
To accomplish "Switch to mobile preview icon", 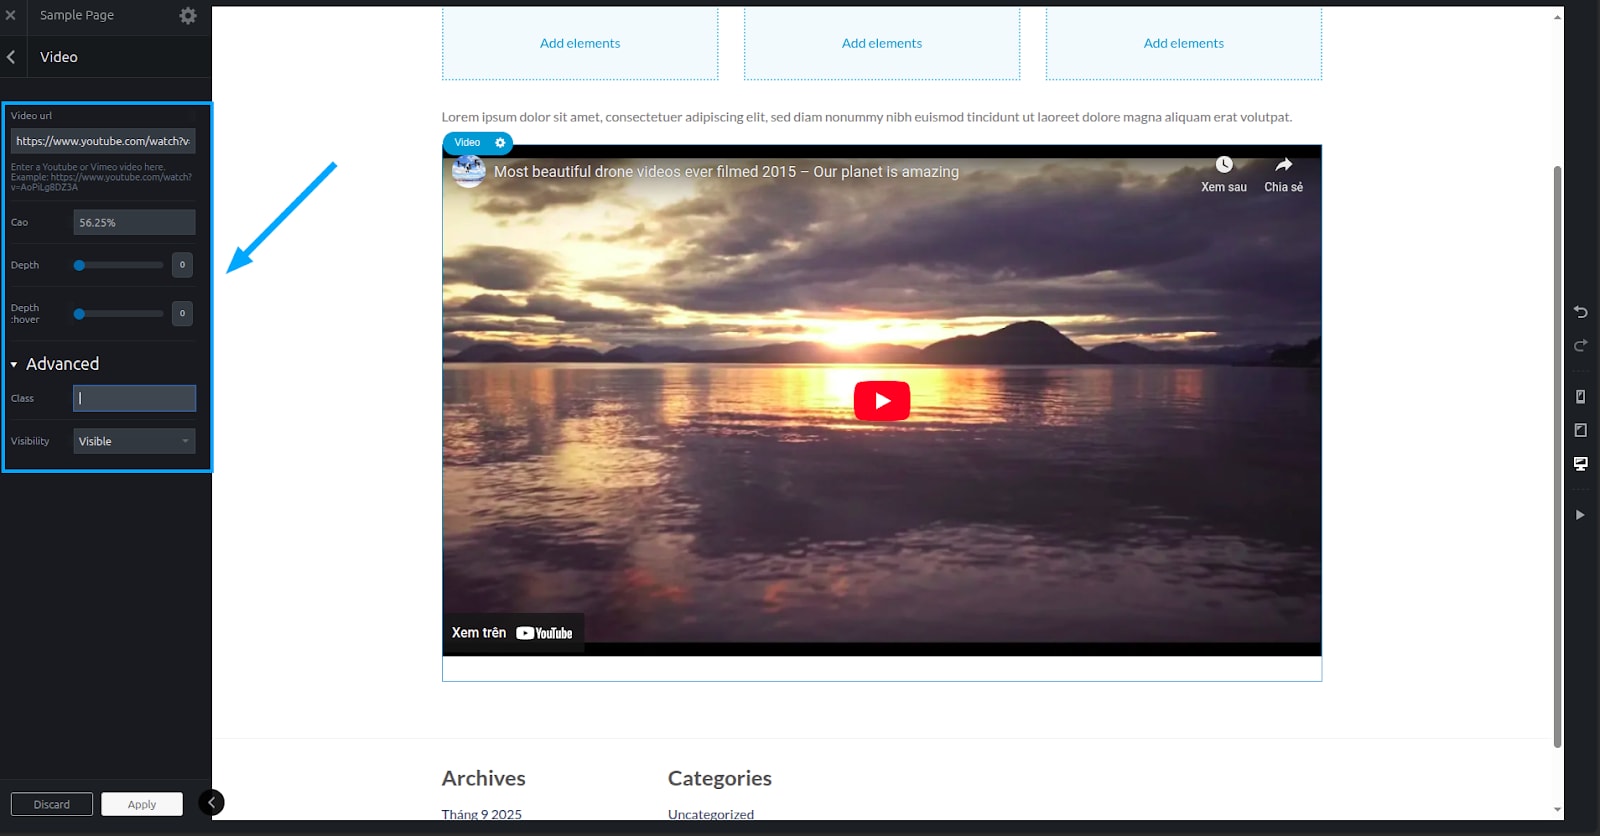I will click(1580, 397).
